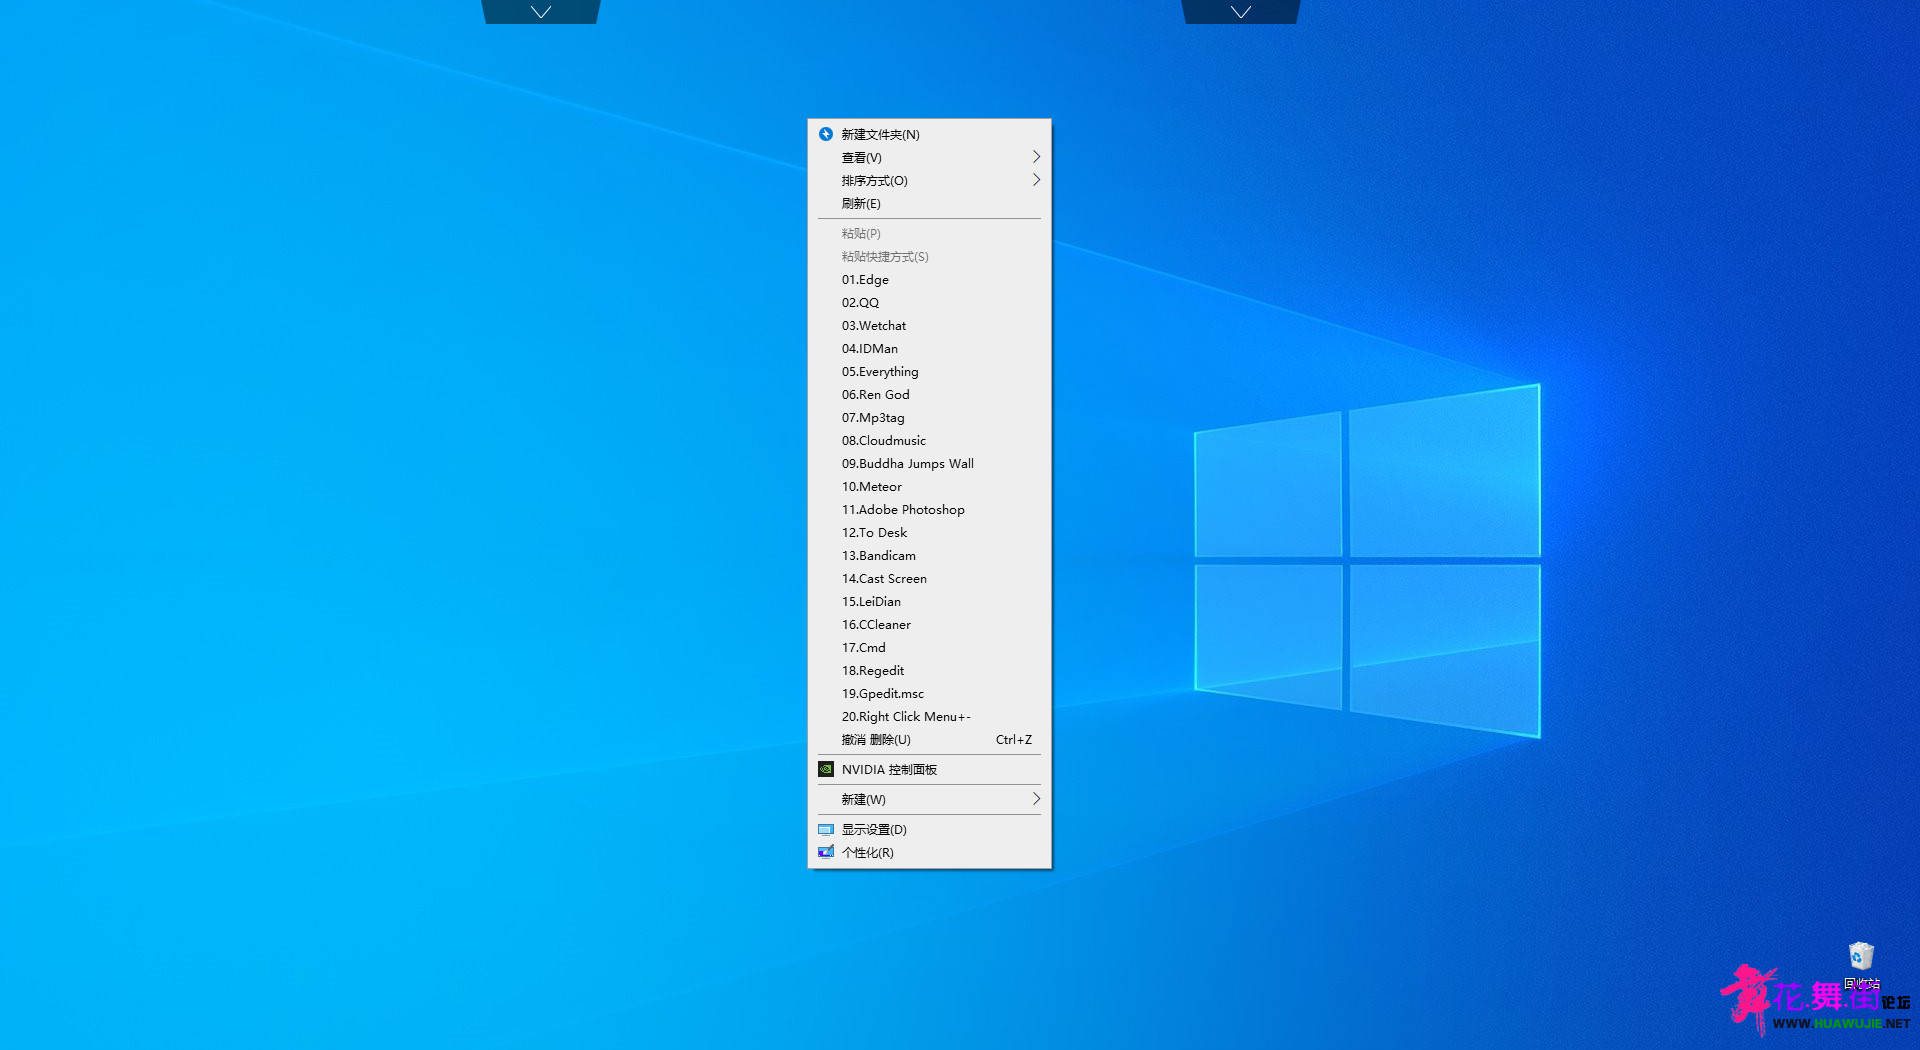The image size is (1920, 1050).
Task: Open the 排序方式(O) menu entry
Action: pyautogui.click(x=929, y=180)
